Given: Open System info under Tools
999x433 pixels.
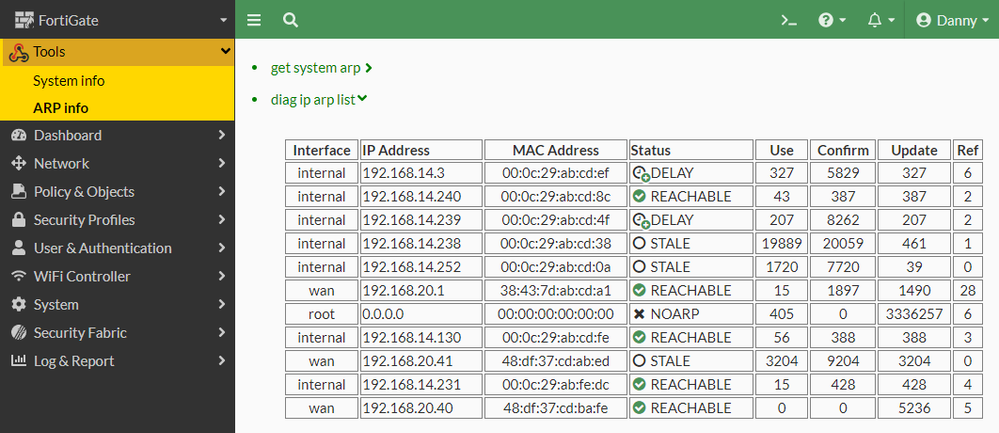Looking at the screenshot, I should coord(69,80).
